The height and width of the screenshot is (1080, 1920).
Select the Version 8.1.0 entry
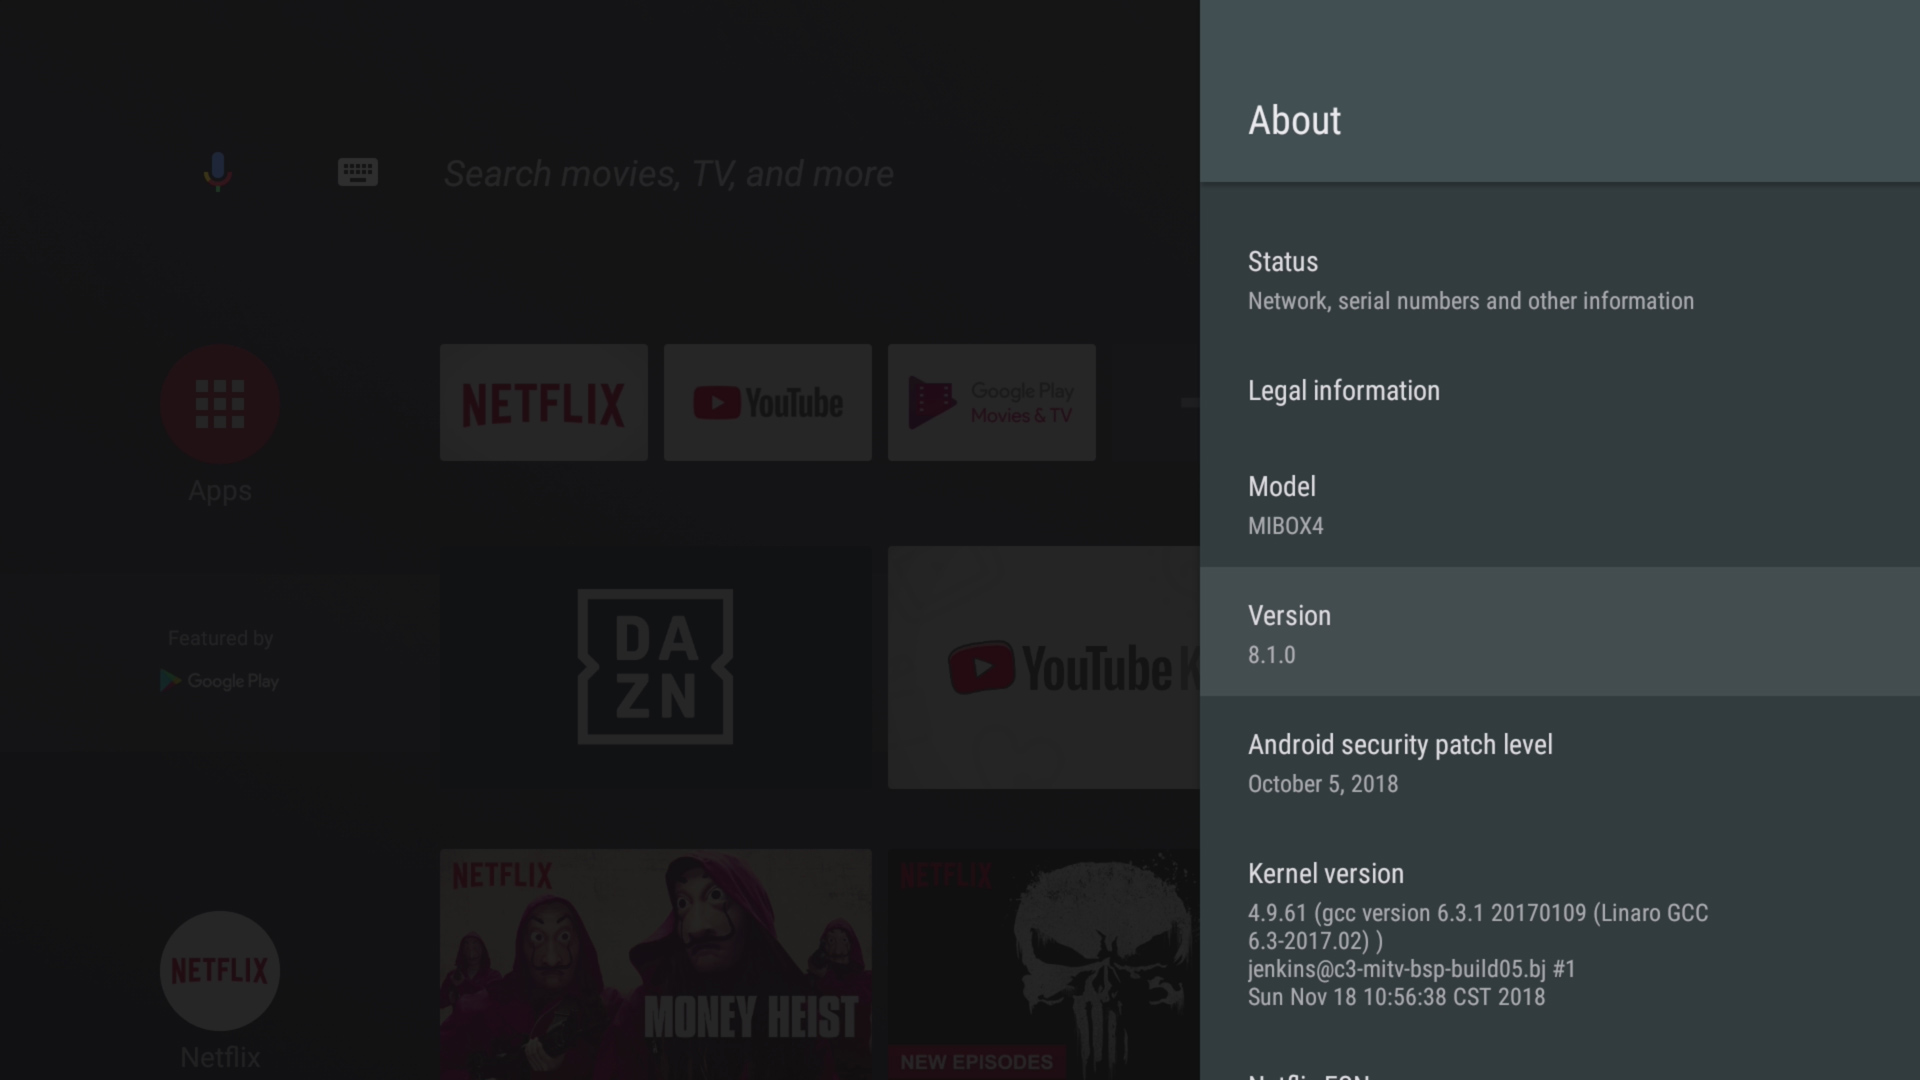pyautogui.click(x=1560, y=632)
